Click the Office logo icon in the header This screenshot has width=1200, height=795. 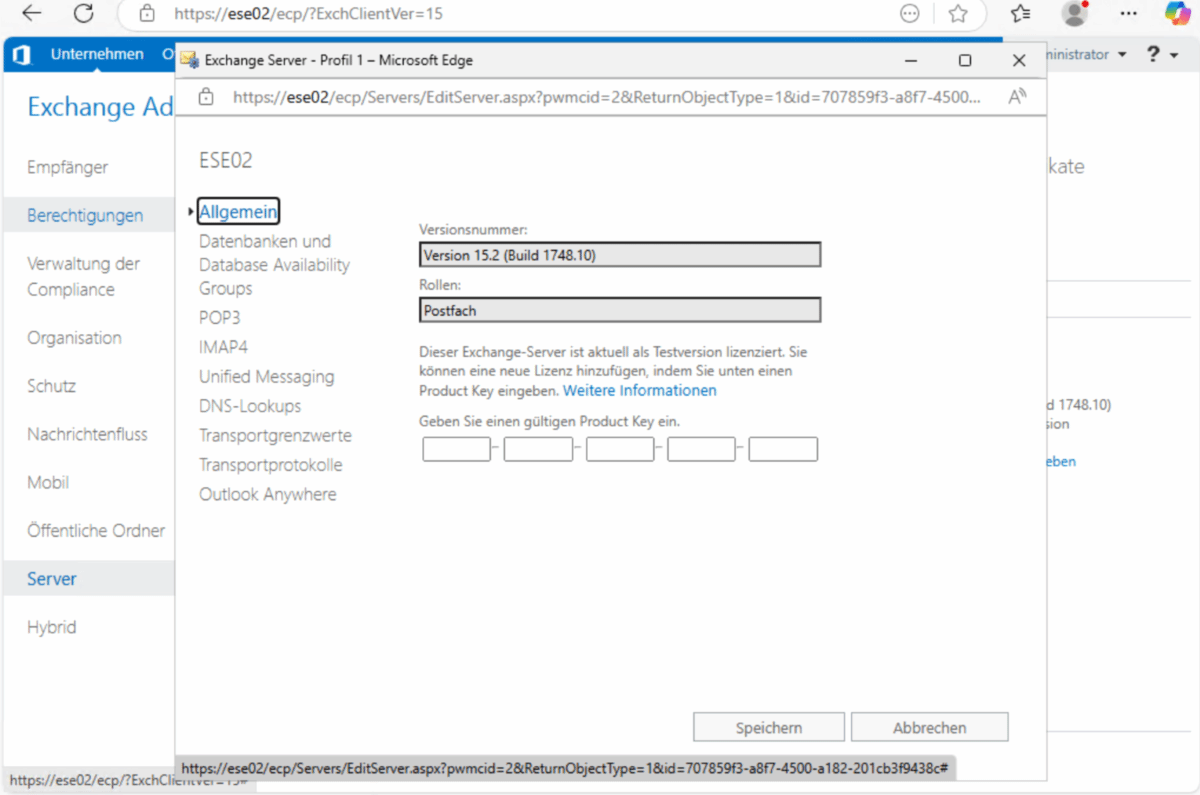coord(21,55)
